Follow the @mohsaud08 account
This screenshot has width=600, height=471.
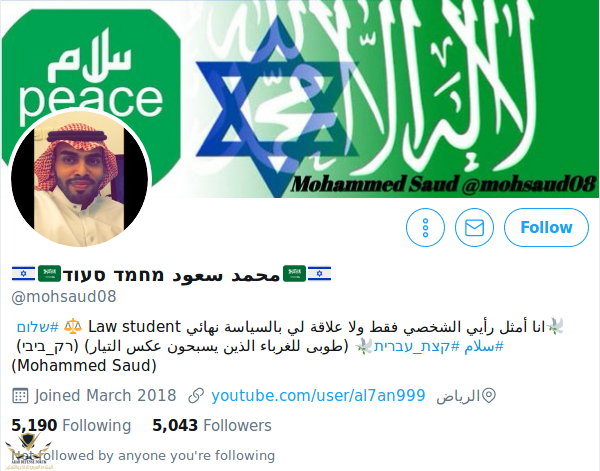click(x=546, y=227)
